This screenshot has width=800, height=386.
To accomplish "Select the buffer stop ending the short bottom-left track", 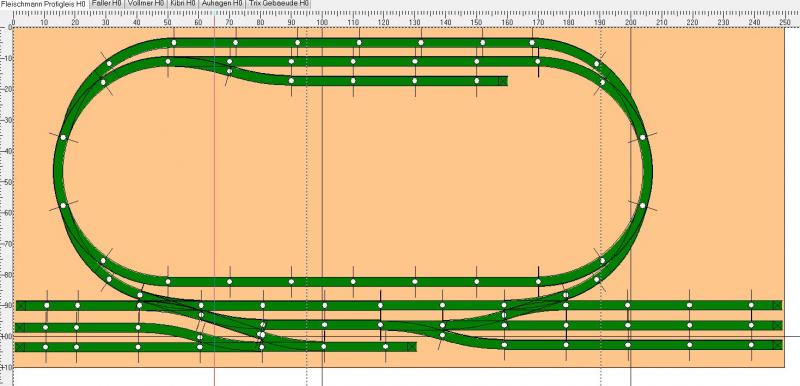I will 412,347.
